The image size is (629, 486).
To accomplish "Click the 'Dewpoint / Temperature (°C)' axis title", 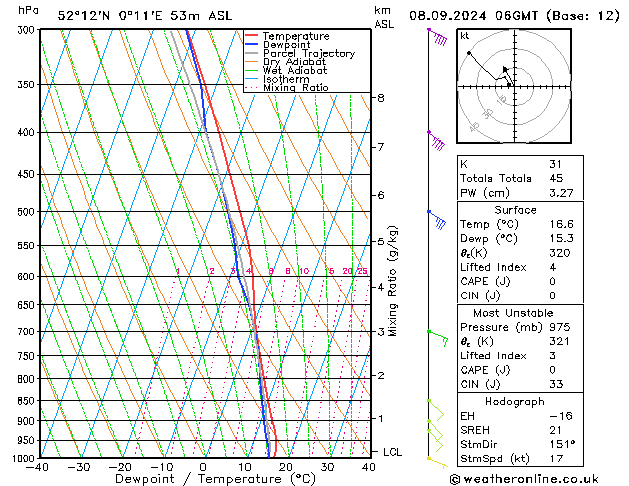I will (x=215, y=479).
